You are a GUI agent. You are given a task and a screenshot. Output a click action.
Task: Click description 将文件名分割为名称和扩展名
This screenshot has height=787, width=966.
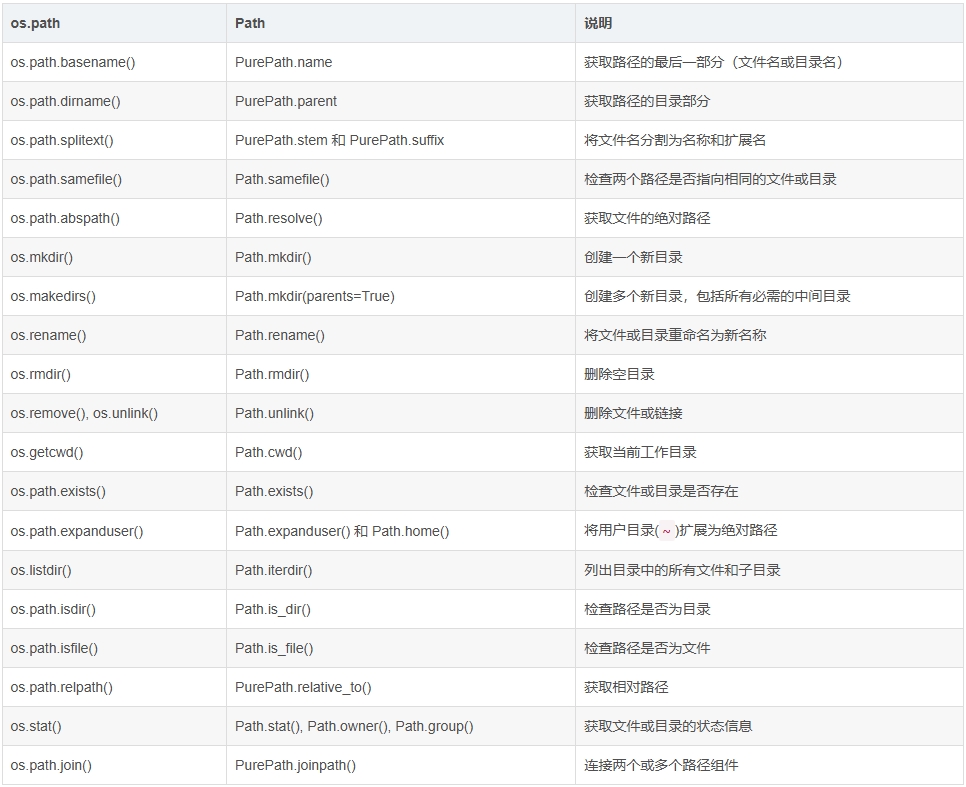pos(675,141)
